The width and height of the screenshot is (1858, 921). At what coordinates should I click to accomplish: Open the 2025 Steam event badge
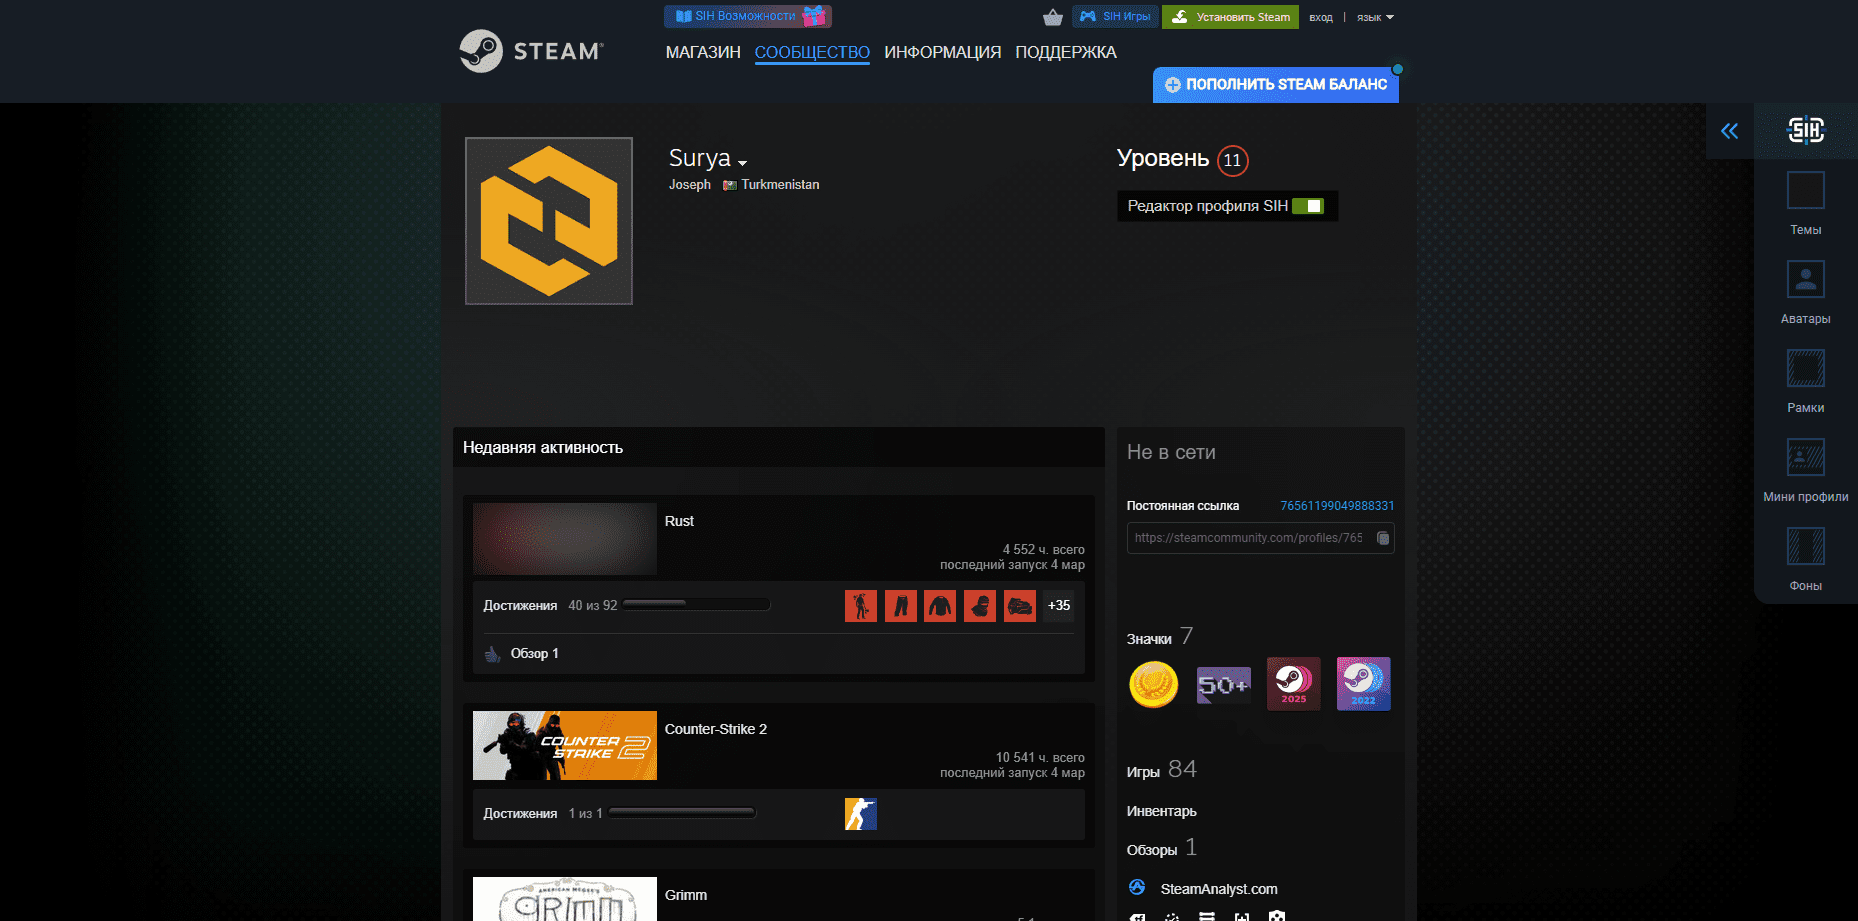(x=1293, y=684)
